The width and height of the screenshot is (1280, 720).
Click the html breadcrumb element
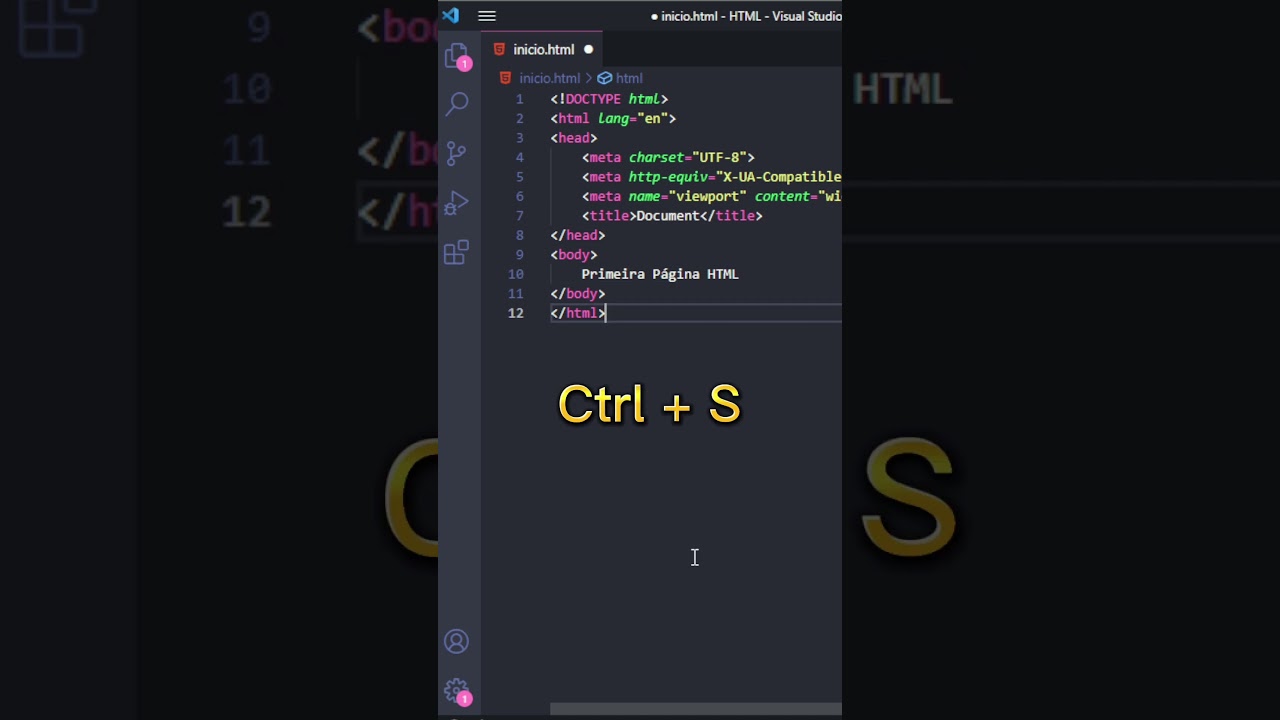click(x=629, y=78)
